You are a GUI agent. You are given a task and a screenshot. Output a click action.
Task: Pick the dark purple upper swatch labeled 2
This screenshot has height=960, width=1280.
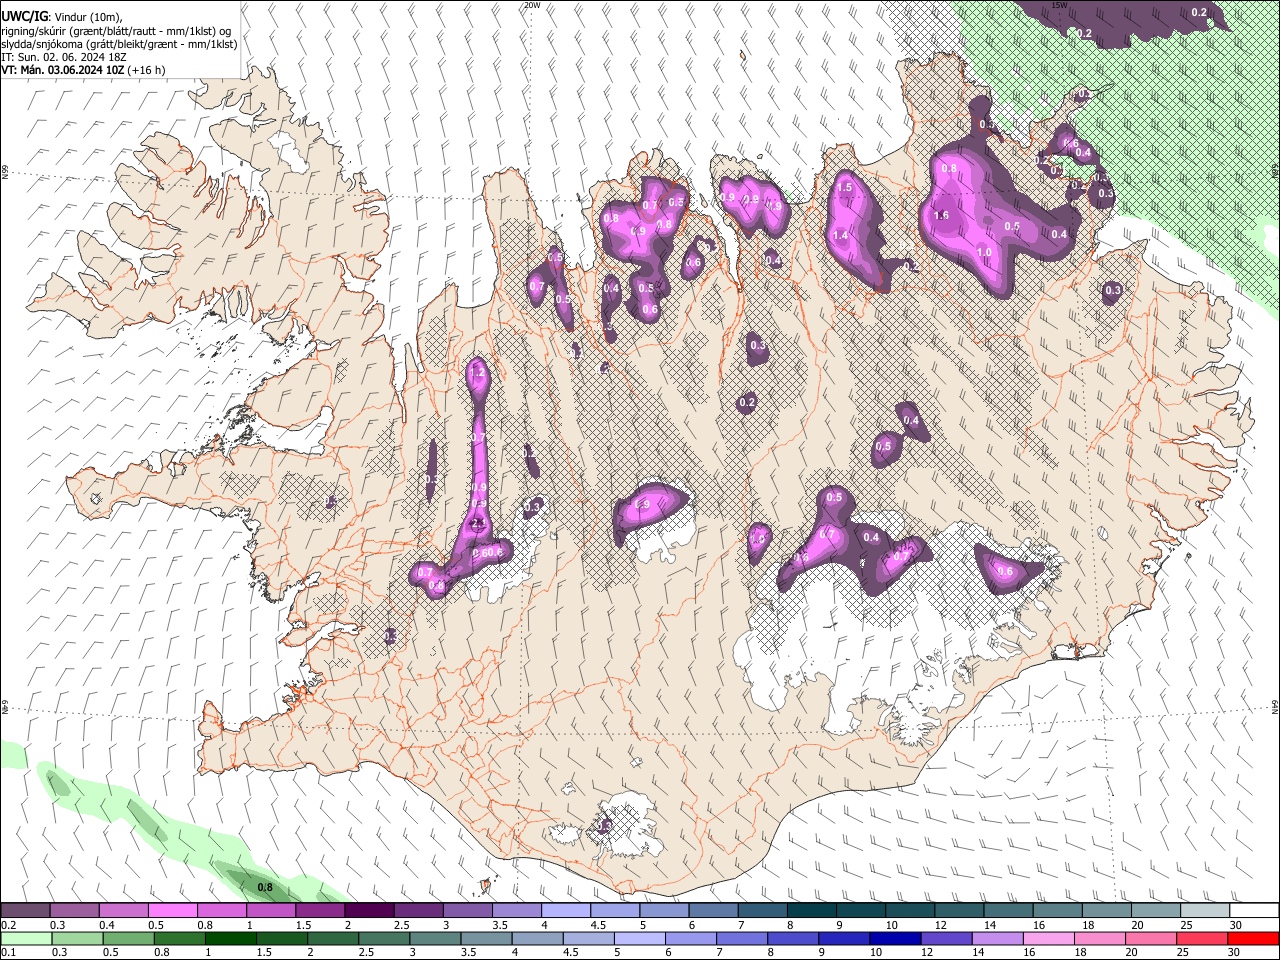(369, 911)
